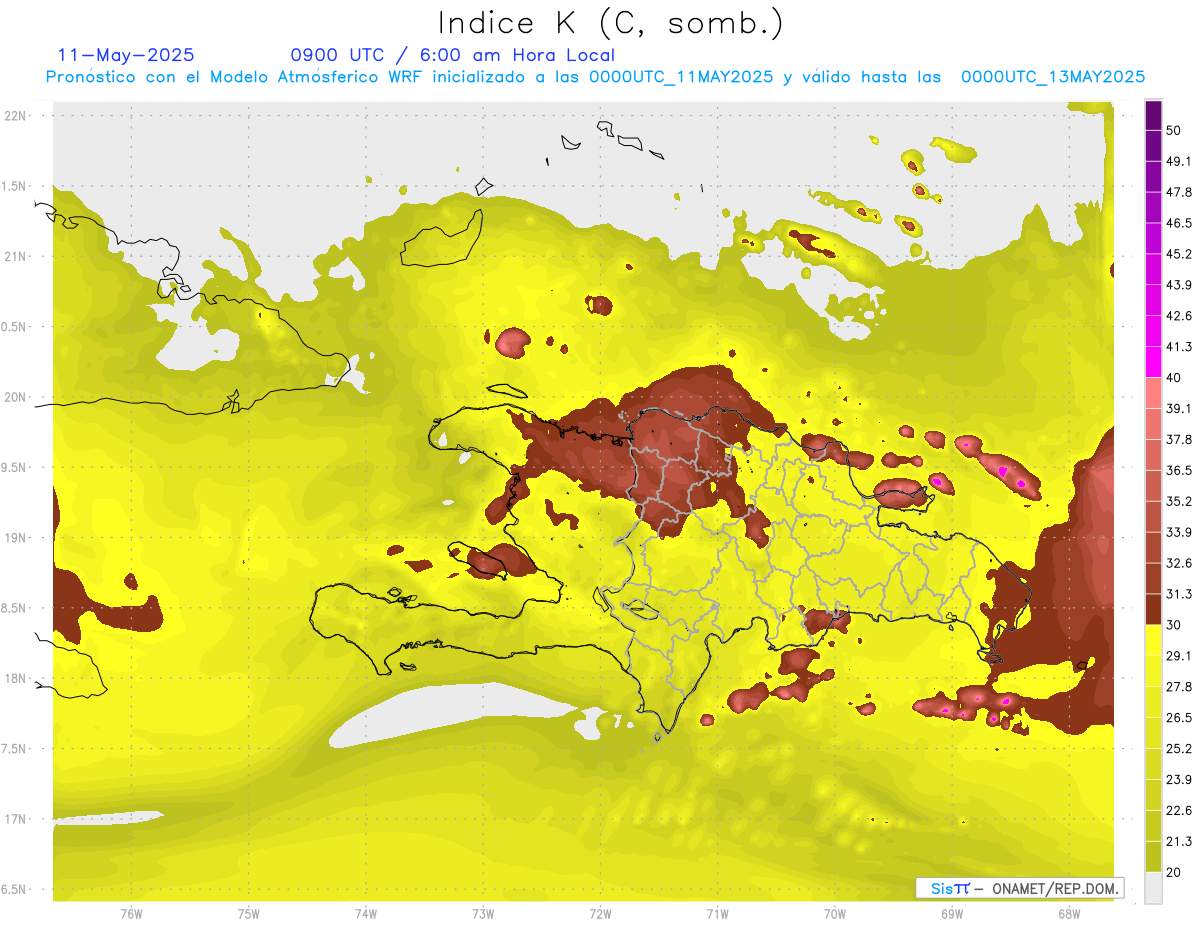The image size is (1200, 927).
Task: Pick the "33.9" legend value
Action: pyautogui.click(x=1179, y=532)
